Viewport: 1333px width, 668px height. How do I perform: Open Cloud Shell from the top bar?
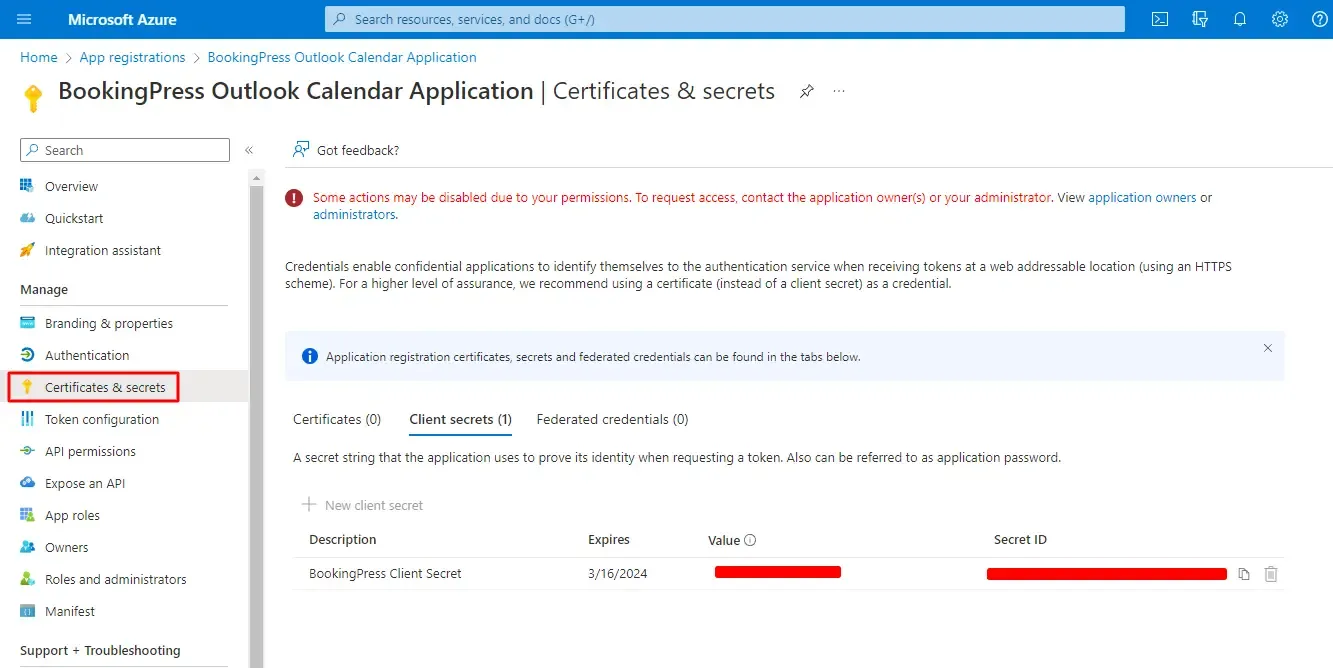1160,19
